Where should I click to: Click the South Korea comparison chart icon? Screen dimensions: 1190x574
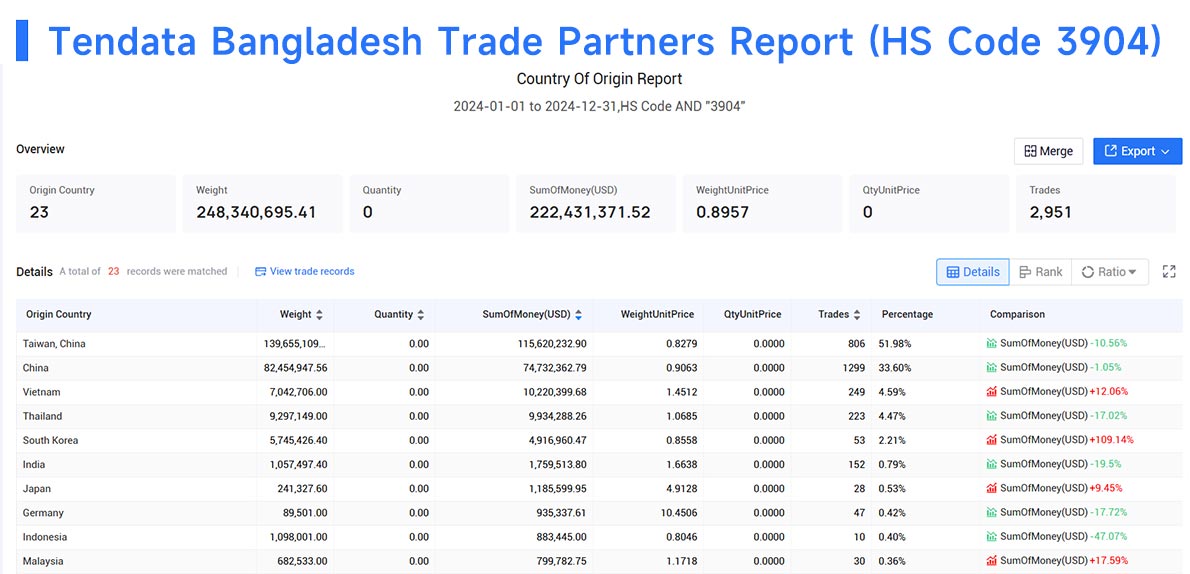pos(991,440)
